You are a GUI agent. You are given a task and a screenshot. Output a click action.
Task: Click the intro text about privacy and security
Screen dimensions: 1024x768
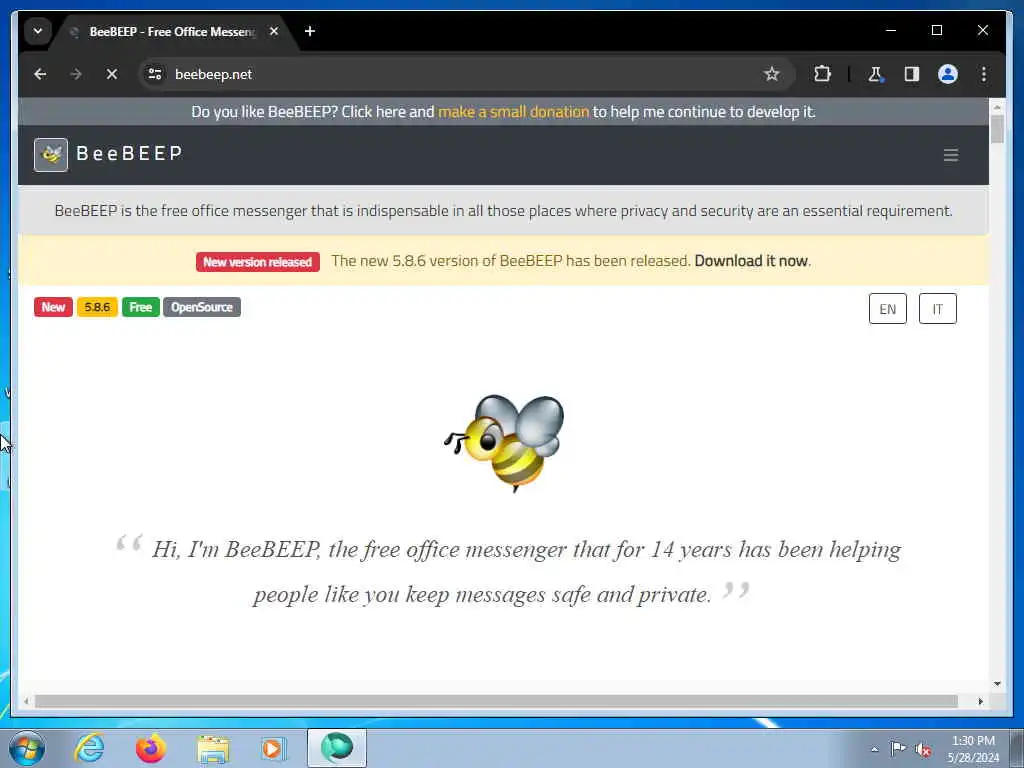[504, 211]
